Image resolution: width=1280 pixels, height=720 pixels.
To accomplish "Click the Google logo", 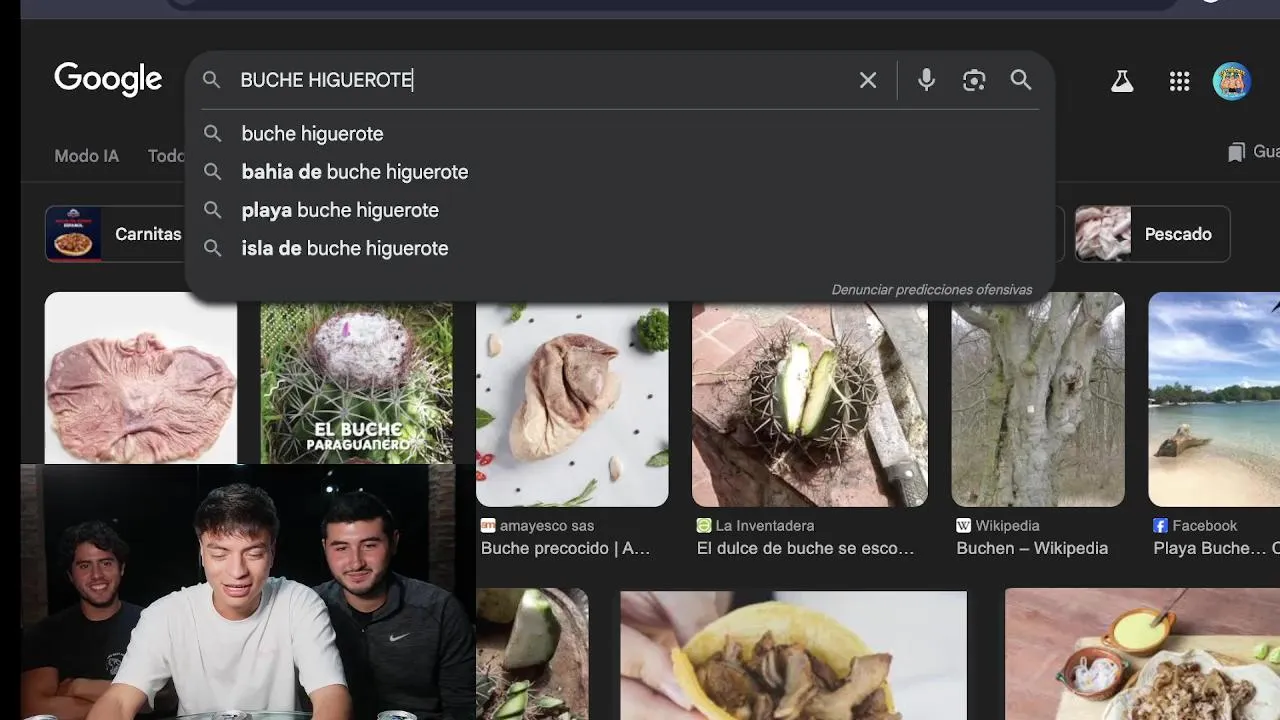I will 108,79.
